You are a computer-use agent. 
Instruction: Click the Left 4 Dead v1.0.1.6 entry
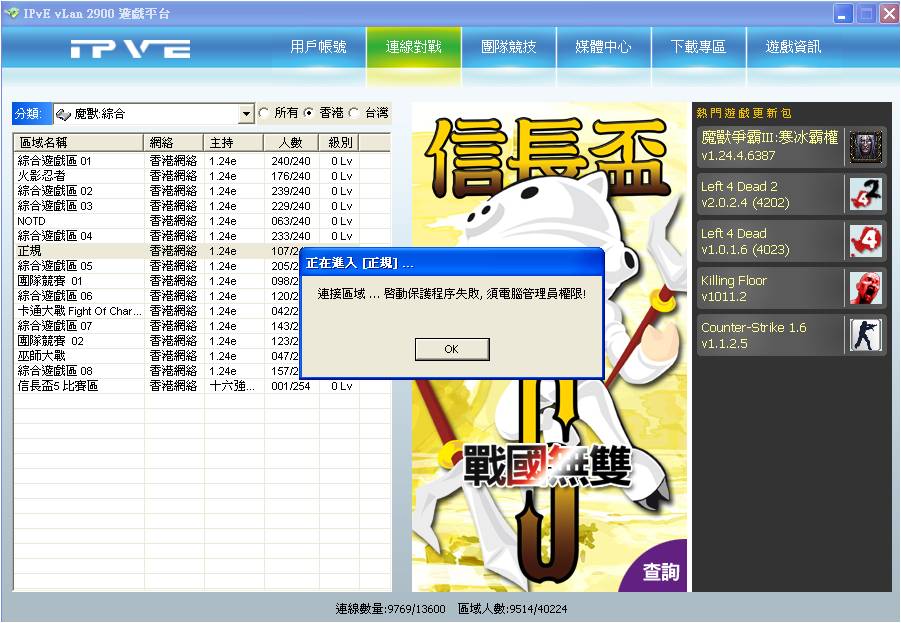coord(791,241)
